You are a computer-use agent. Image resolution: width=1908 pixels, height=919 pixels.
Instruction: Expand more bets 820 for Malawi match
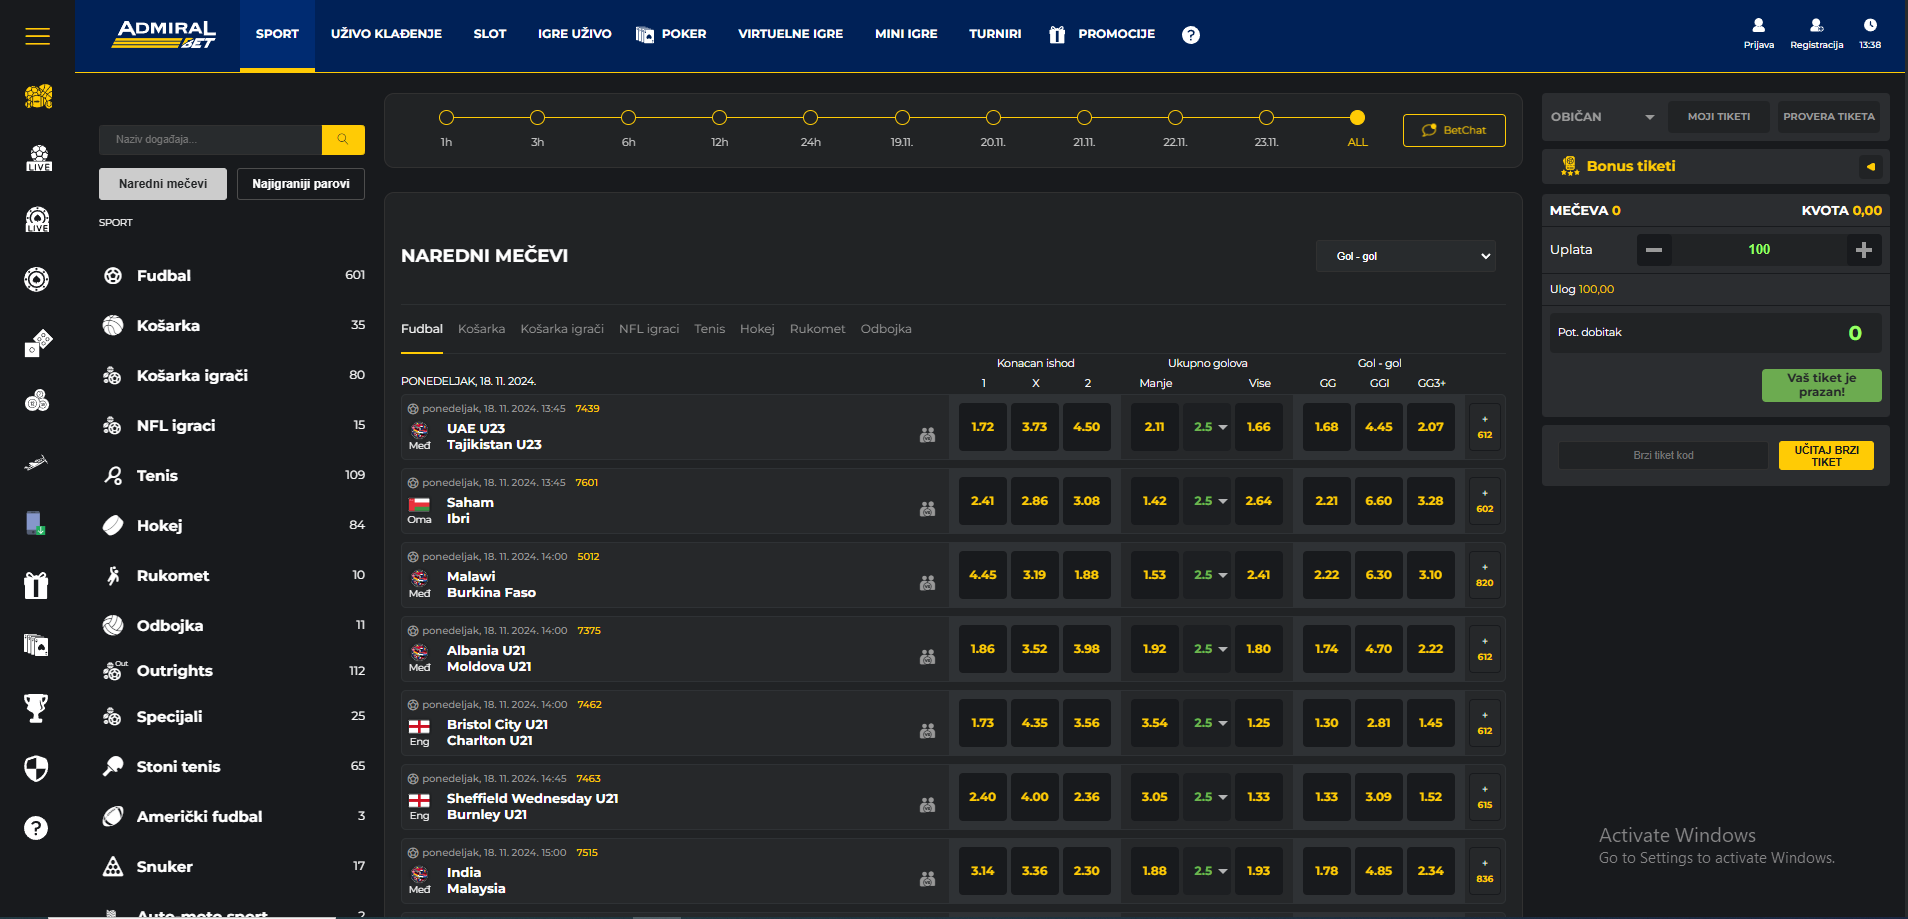(x=1485, y=575)
